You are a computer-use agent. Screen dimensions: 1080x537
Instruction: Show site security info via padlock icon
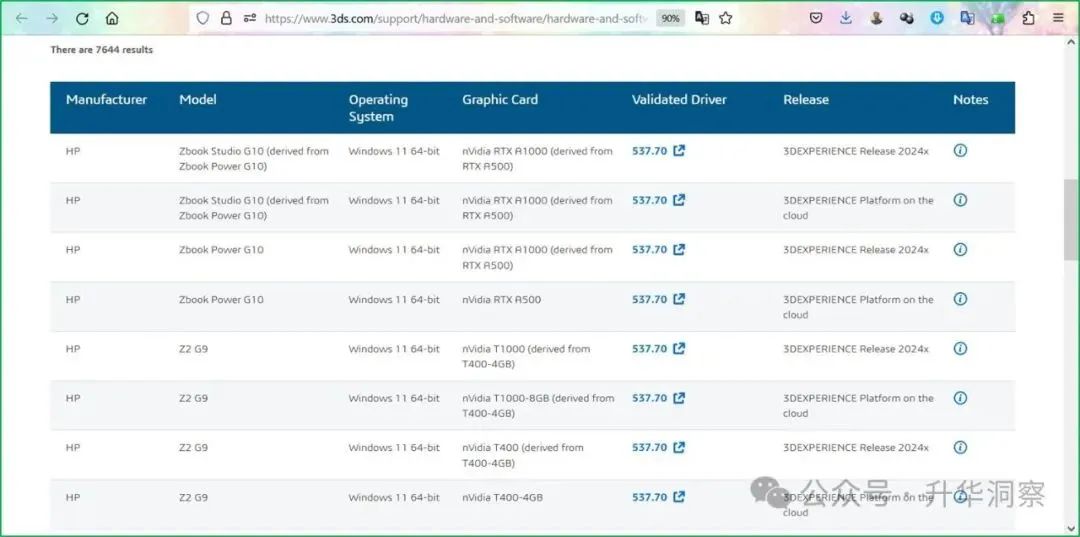coord(226,18)
